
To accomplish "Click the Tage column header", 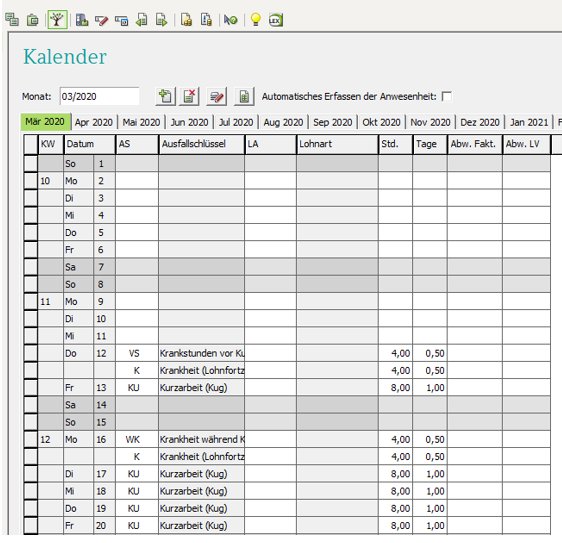I will click(430, 144).
